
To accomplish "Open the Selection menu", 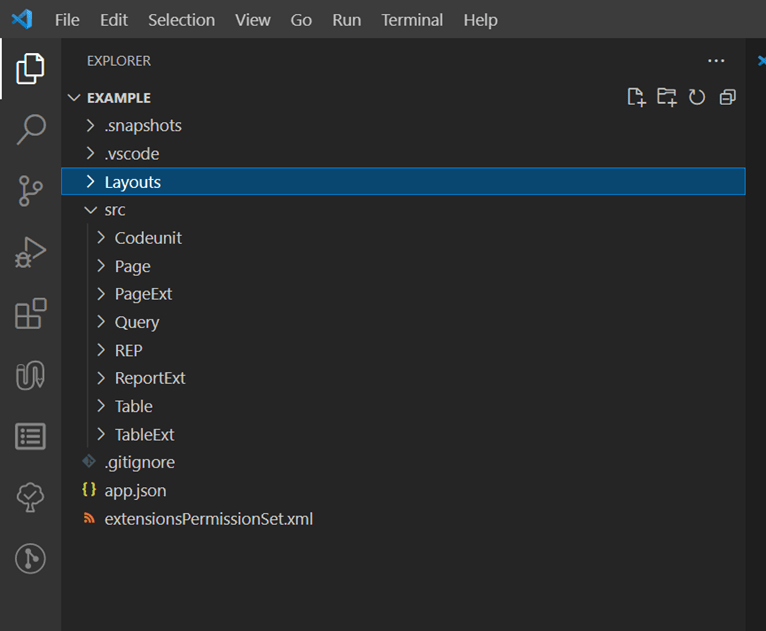I will click(x=181, y=20).
